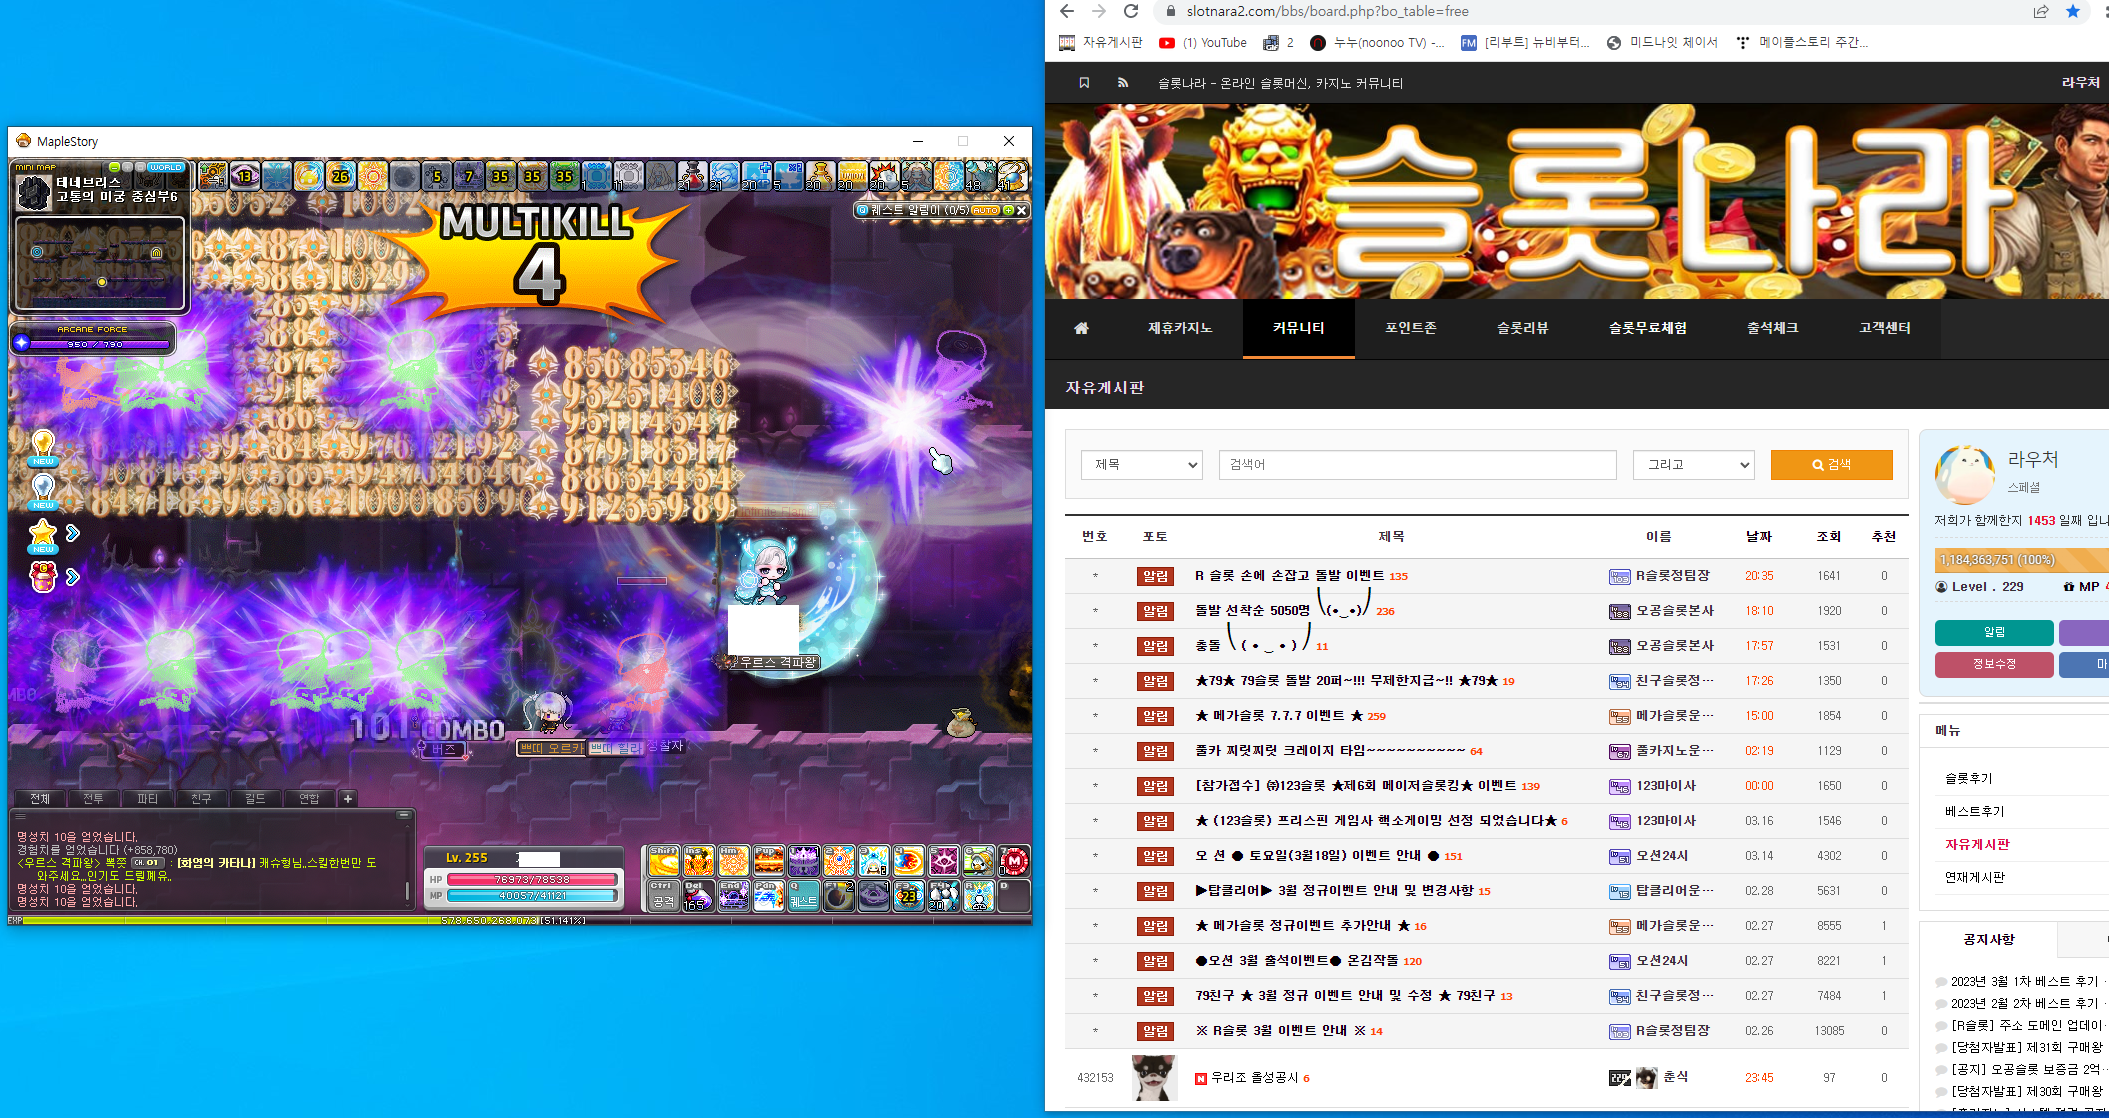Click the orange 검색 button
2109x1118 pixels.
1832,464
